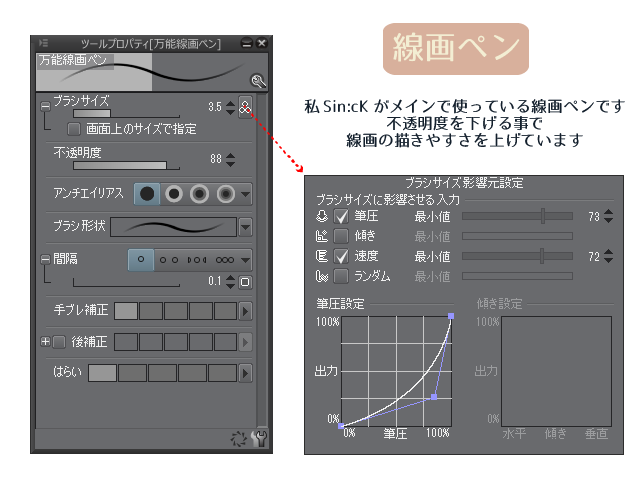The width and height of the screenshot is (640, 480).
Task: Click velocity icon in dynamics panel
Action: click(x=322, y=256)
